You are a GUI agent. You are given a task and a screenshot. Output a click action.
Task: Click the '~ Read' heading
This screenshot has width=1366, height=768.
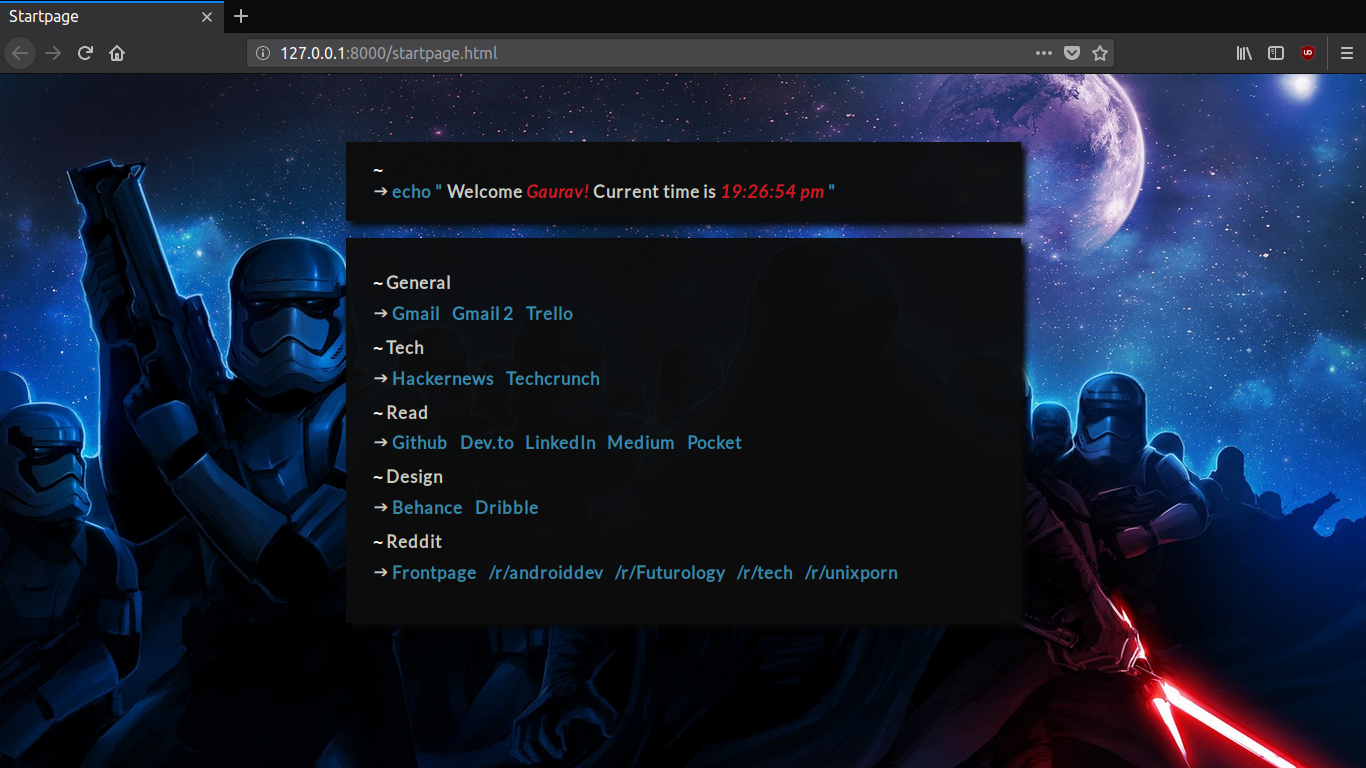pos(400,413)
